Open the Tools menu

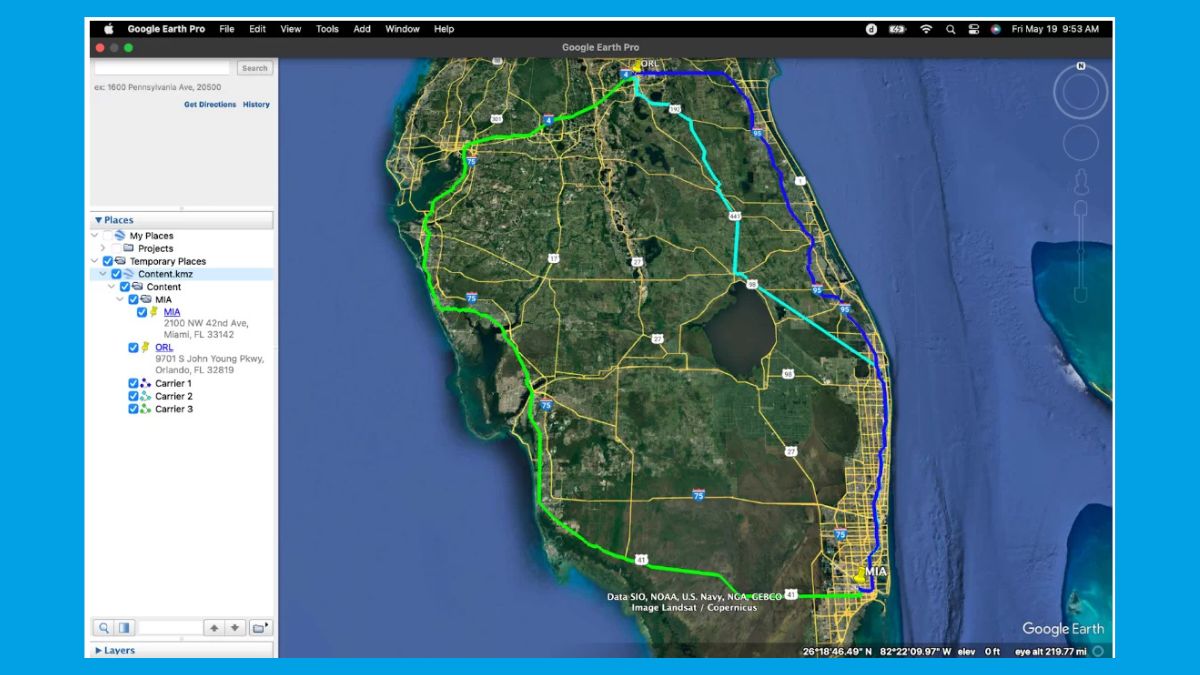[x=327, y=29]
